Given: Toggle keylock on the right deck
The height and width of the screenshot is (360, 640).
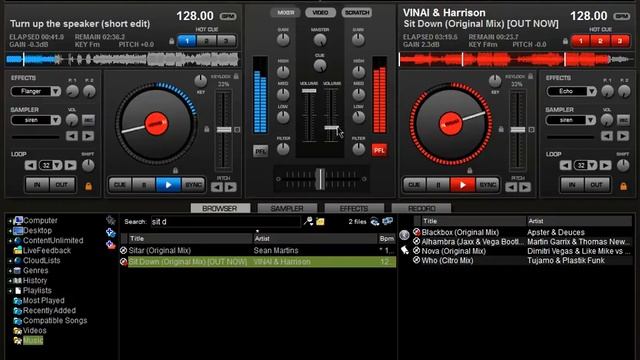Looking at the screenshot, I should 530,76.
